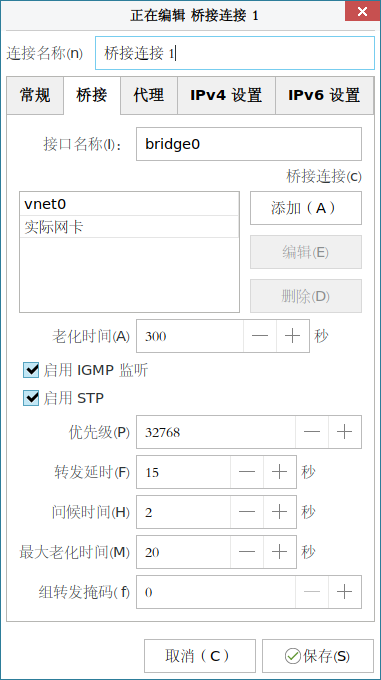Open the IPv4 设置 tab
Screen dimensions: 381x680
(x=226, y=95)
